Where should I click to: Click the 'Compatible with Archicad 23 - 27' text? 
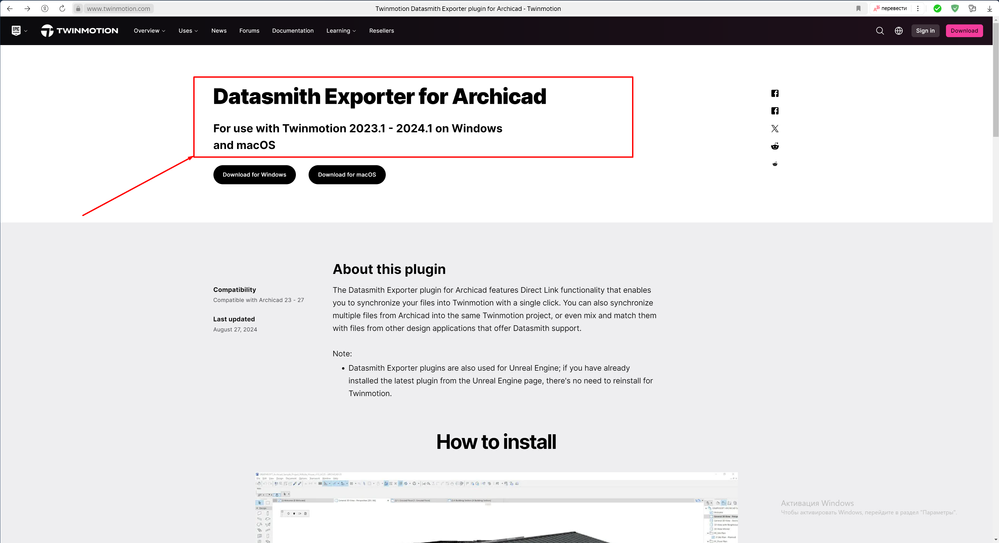259,300
